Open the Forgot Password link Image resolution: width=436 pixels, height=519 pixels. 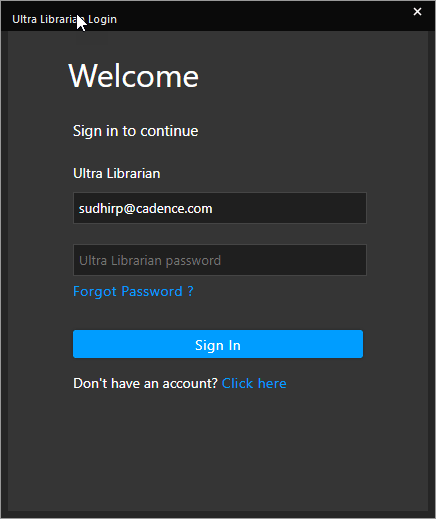133,291
